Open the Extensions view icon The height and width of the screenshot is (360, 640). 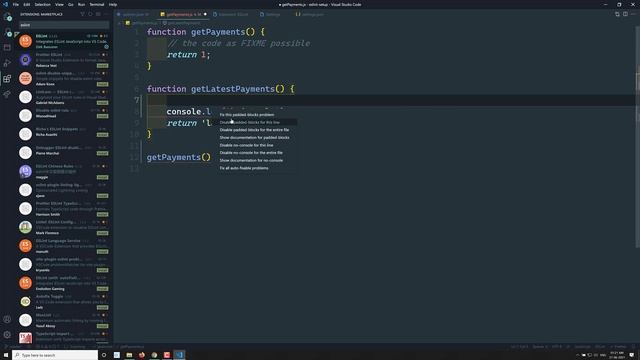pyautogui.click(x=7, y=78)
